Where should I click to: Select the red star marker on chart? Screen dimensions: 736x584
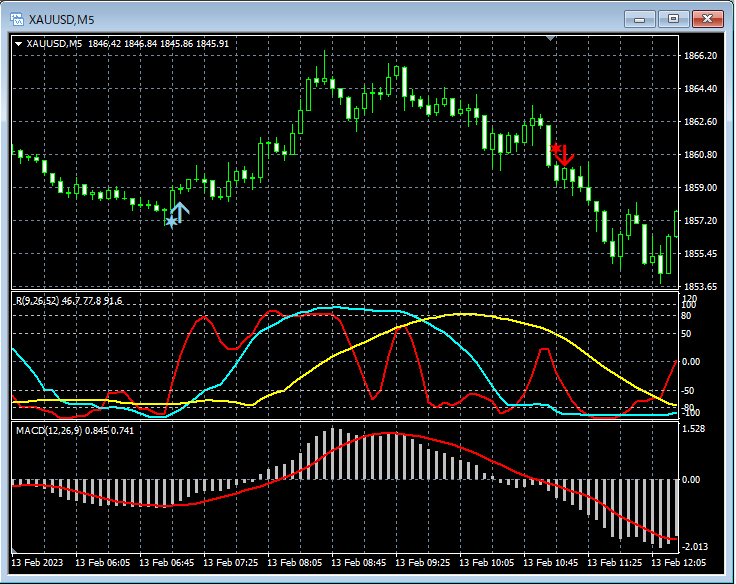[x=556, y=148]
